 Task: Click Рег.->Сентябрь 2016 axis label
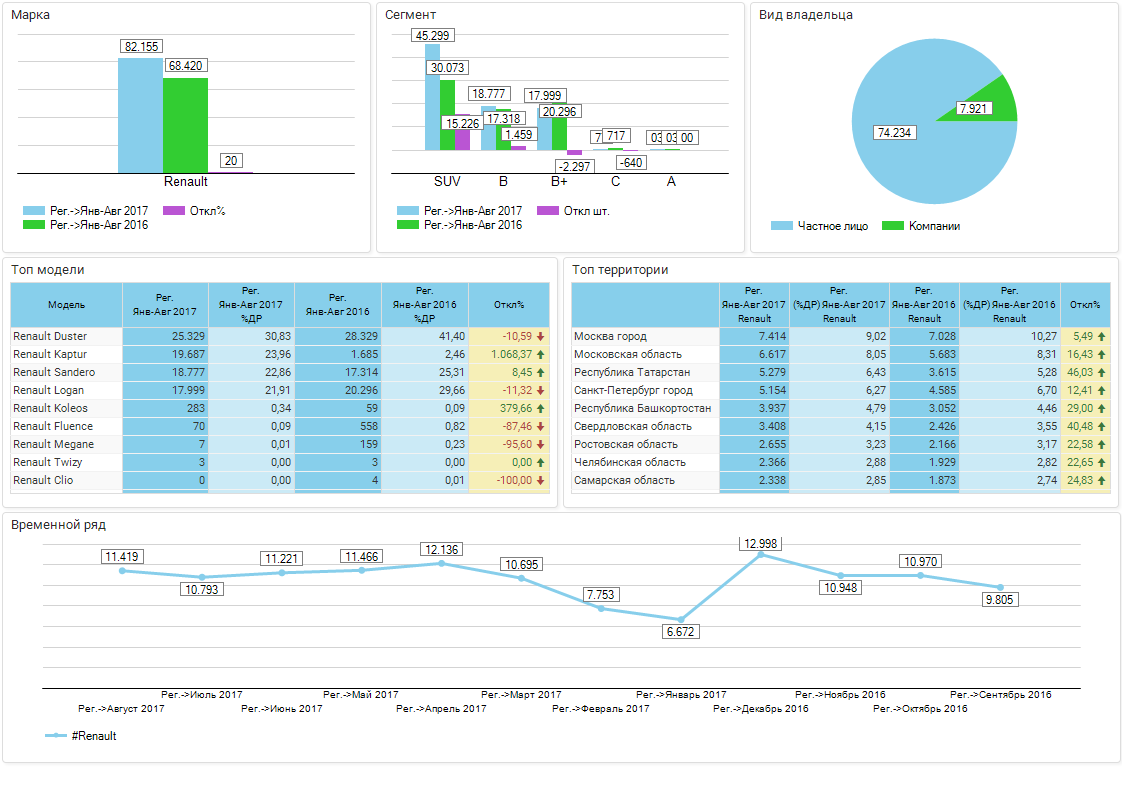coord(1000,694)
